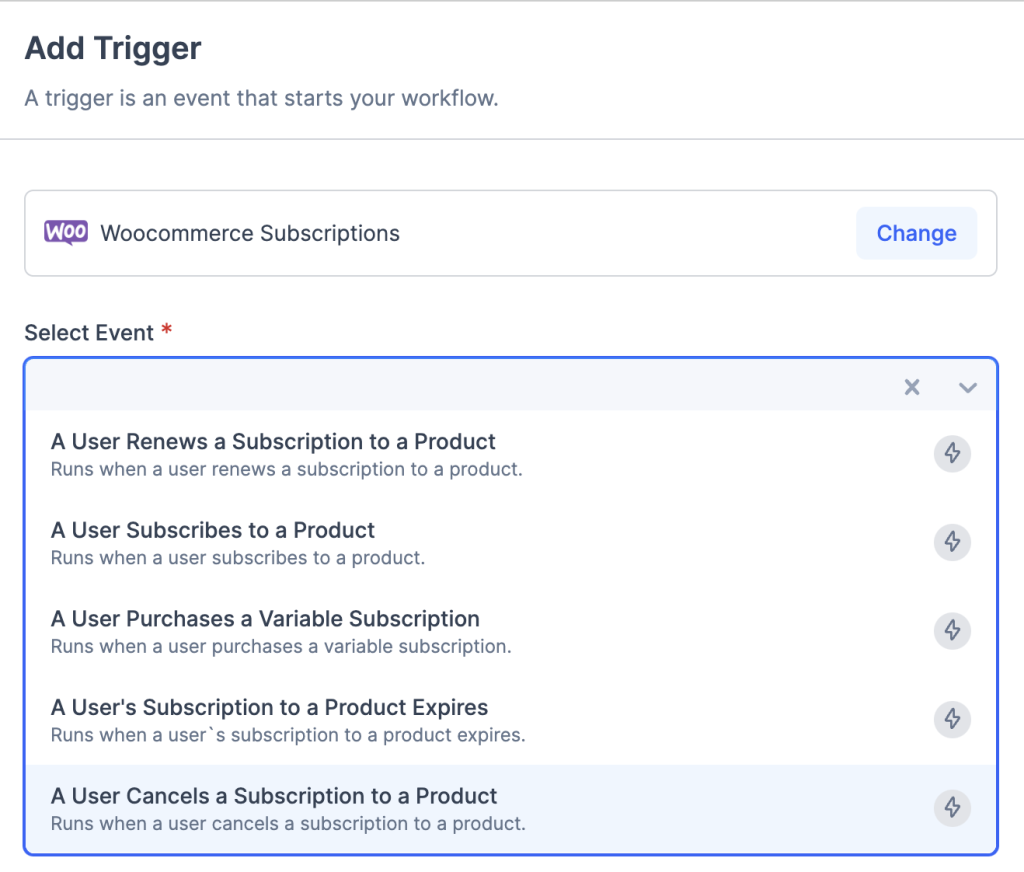Click lightning icon beside Subscription to a Product Expires
The image size is (1024, 872).
(952, 718)
